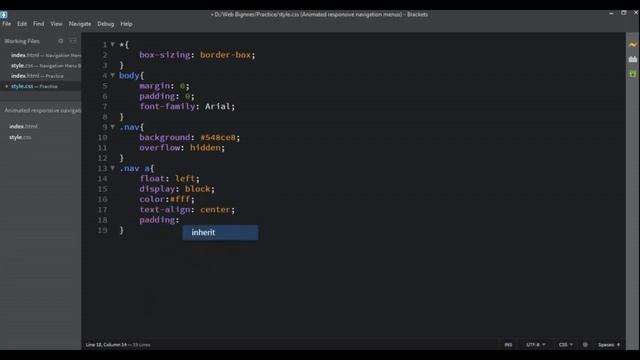Screen dimensions: 640x360
Task: Restore down the Brackets window
Action: coord(623,13)
